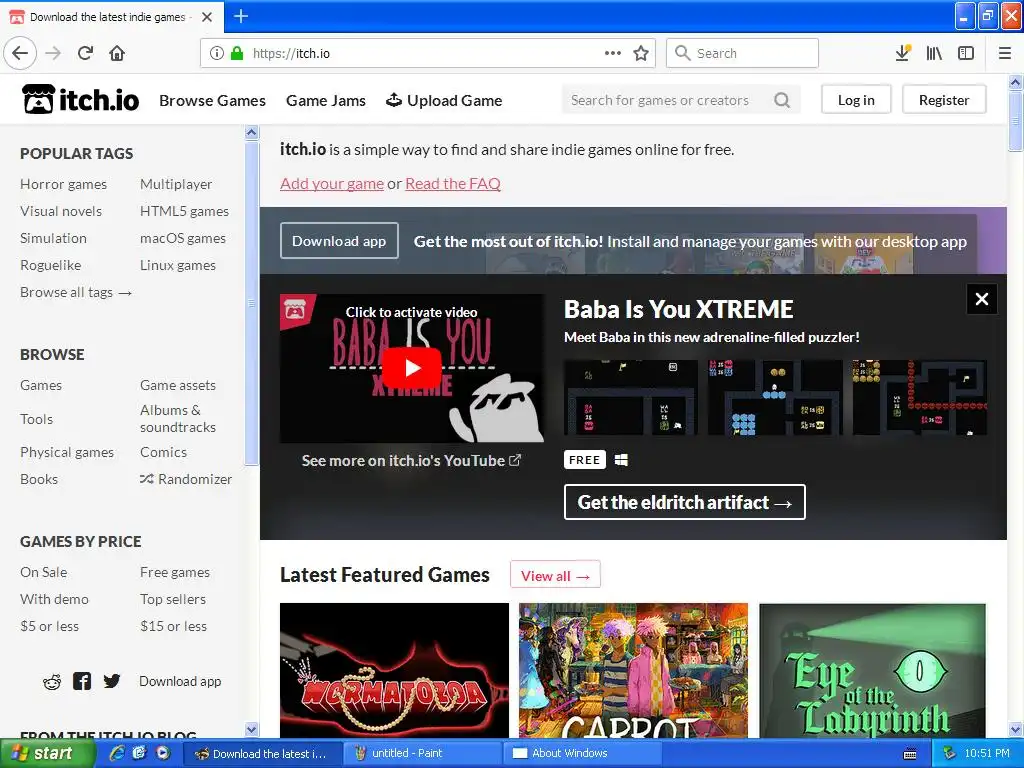
Task: Open the Randomizer link in Browse section
Action: pyautogui.click(x=186, y=479)
